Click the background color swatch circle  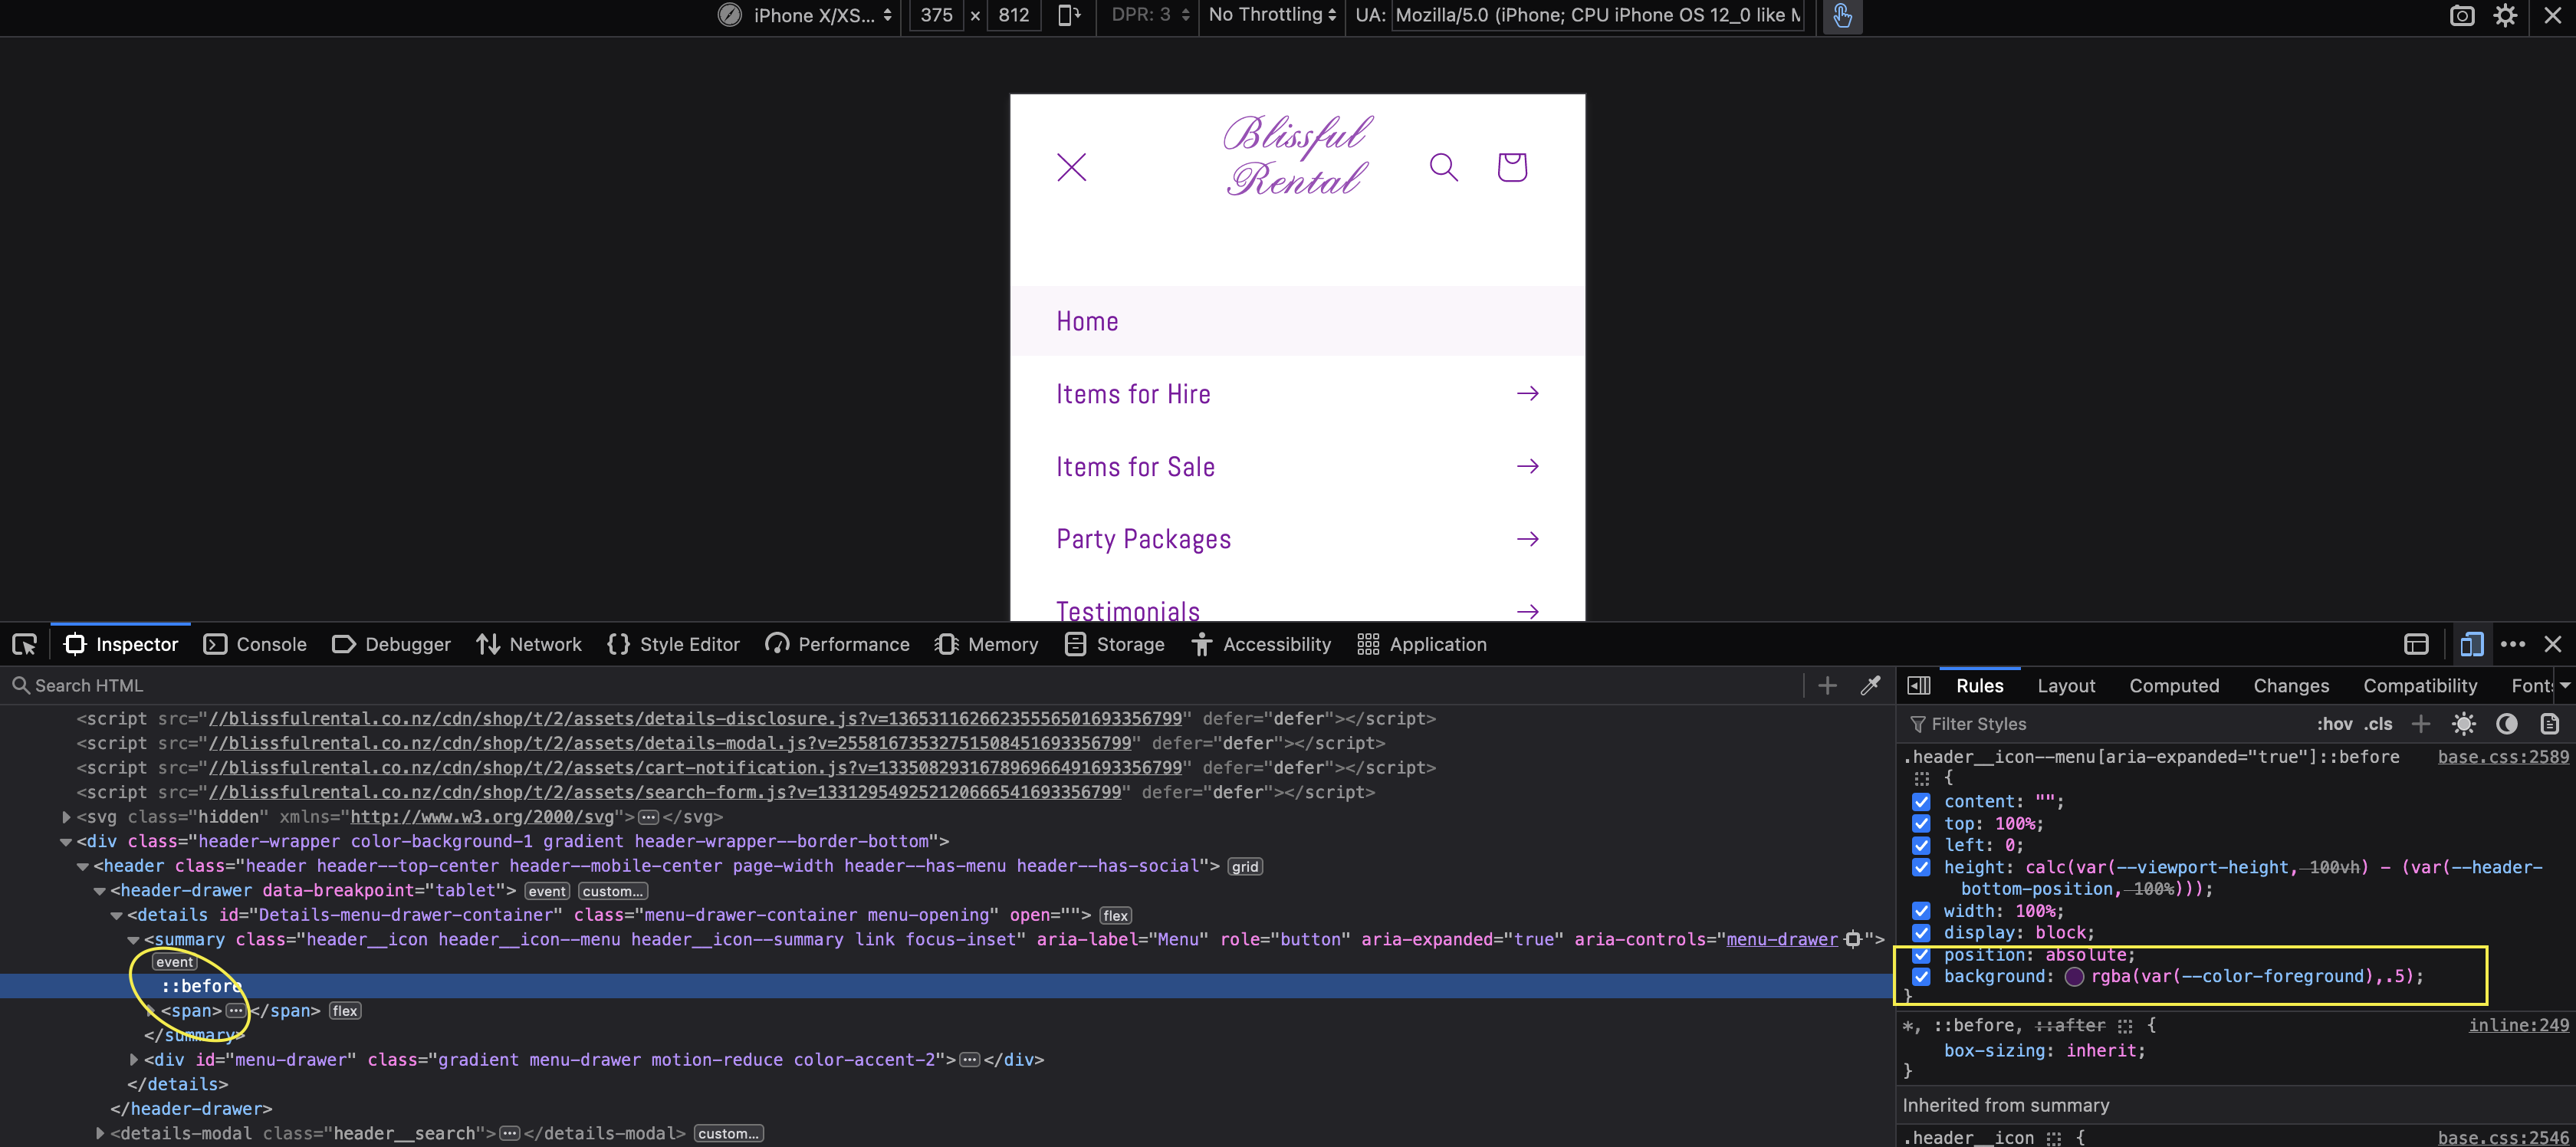[2074, 977]
